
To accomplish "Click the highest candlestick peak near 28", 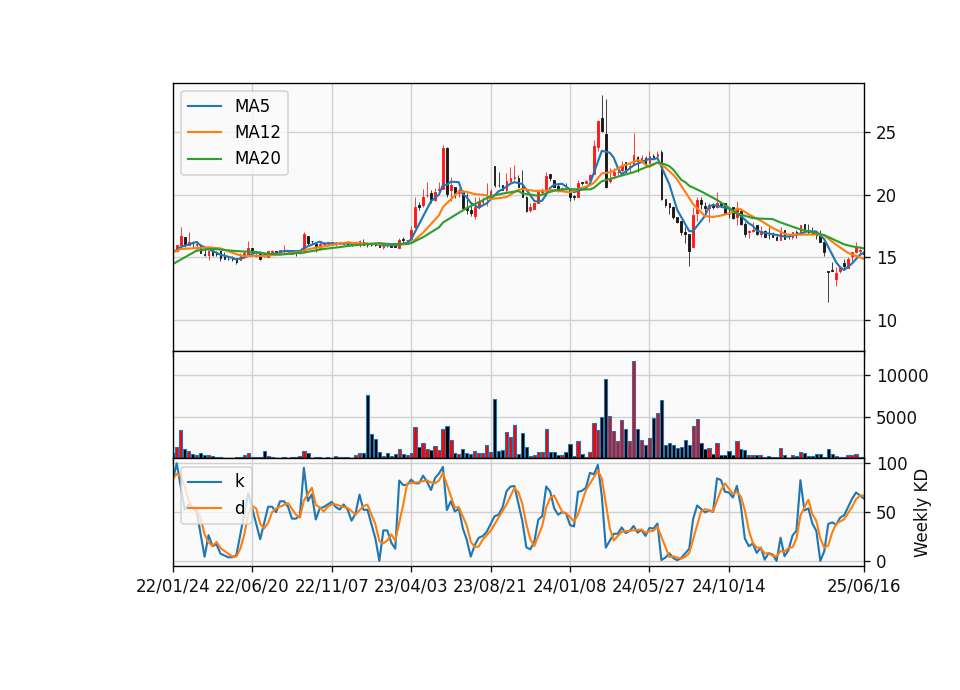I will (x=602, y=114).
